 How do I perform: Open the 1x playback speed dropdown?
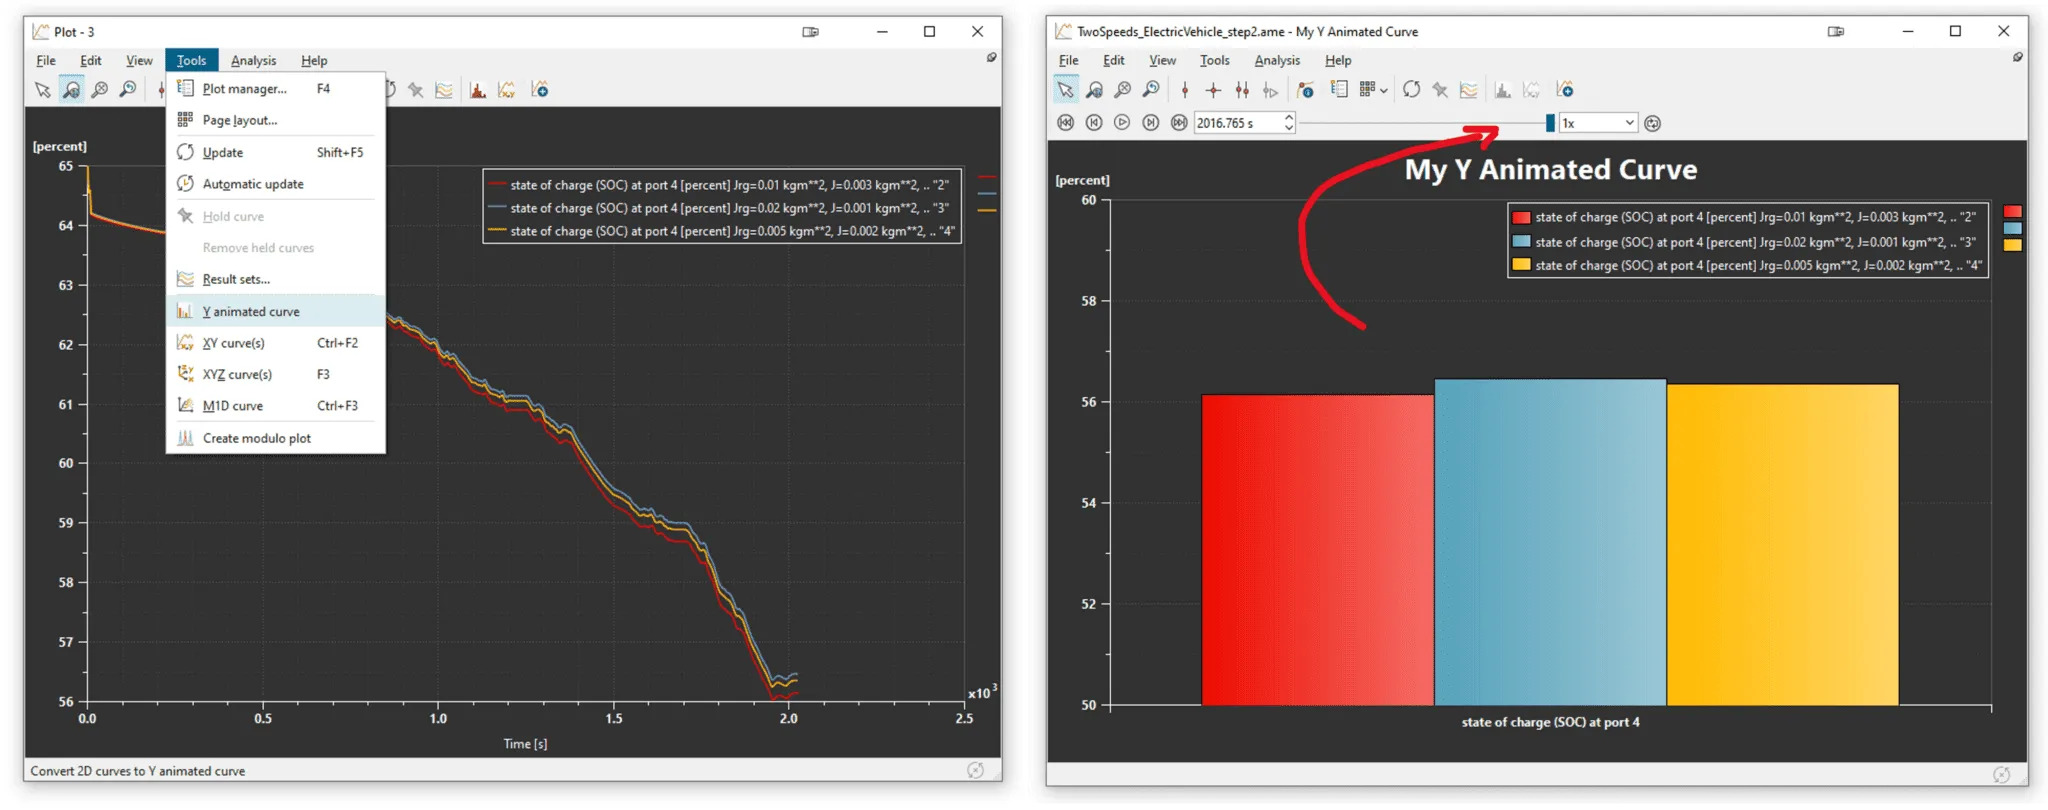(1598, 123)
